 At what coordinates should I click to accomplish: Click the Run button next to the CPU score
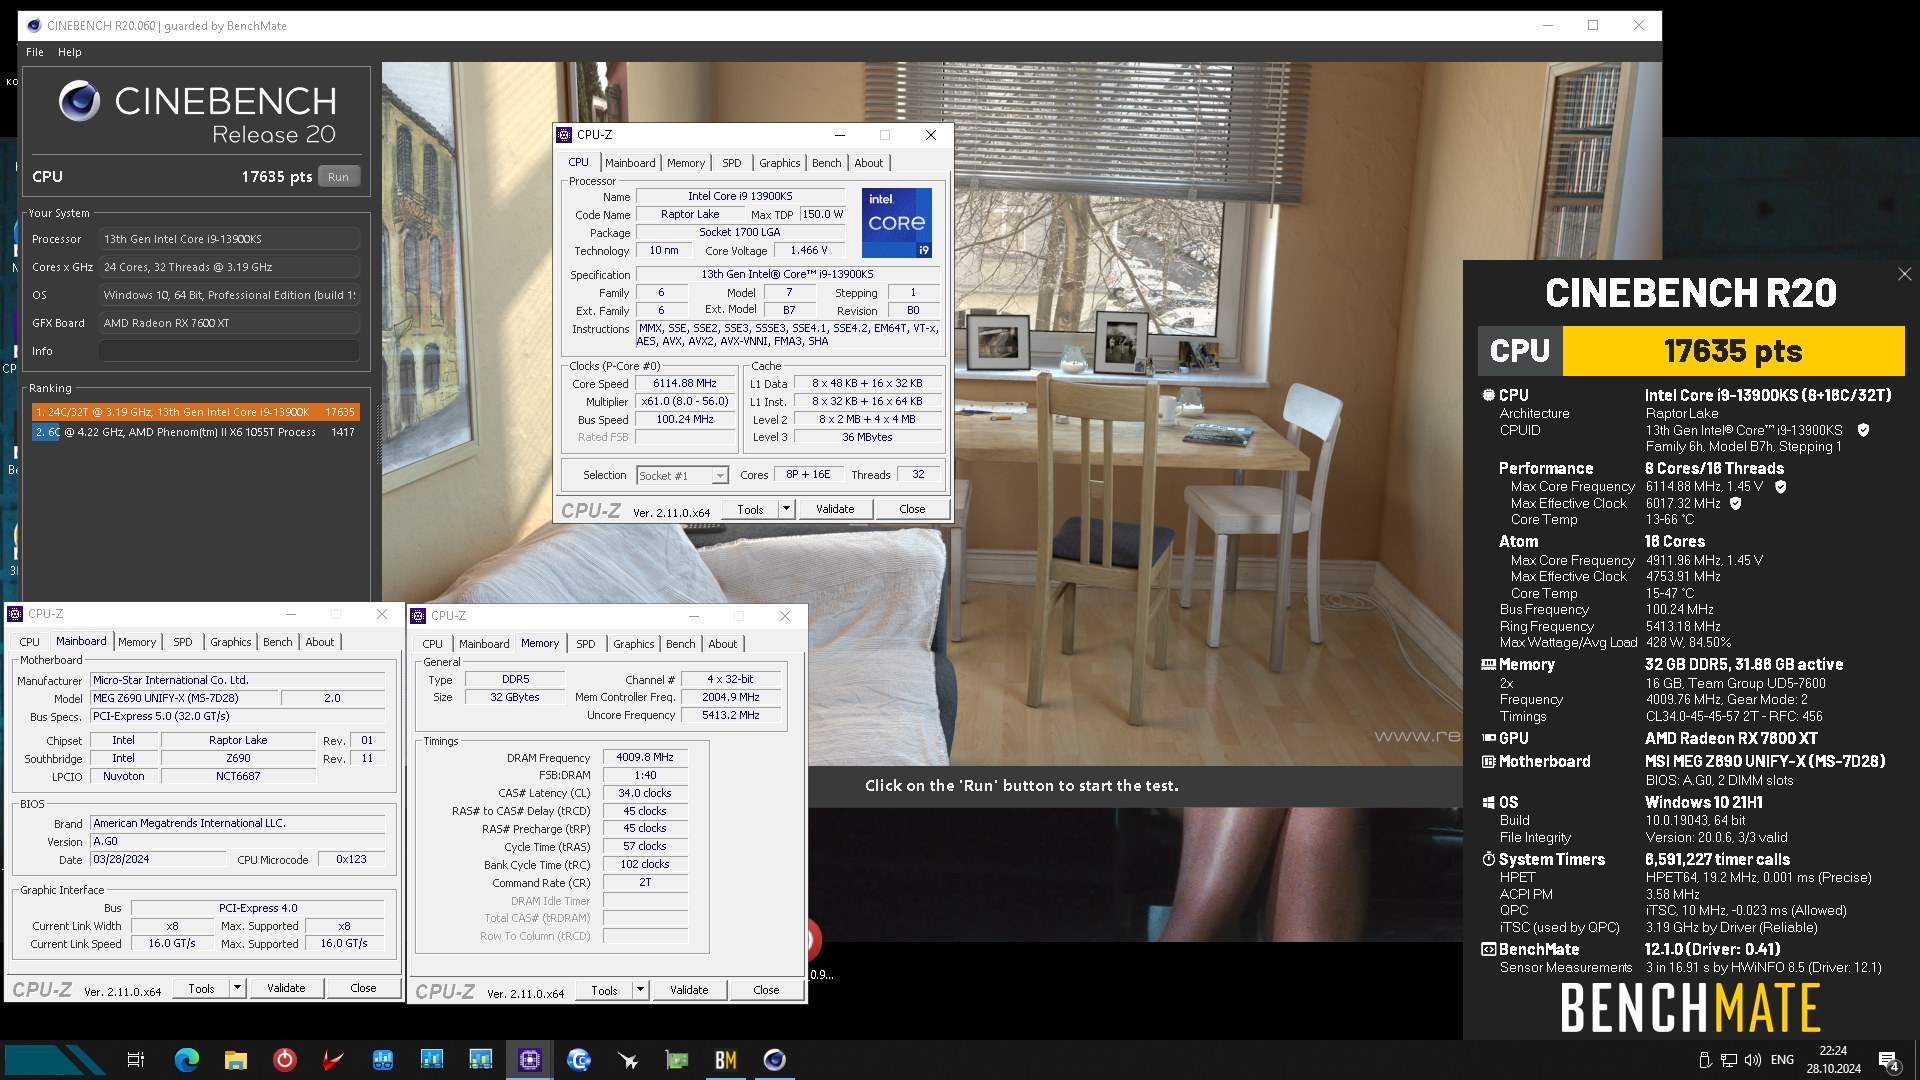click(x=339, y=177)
